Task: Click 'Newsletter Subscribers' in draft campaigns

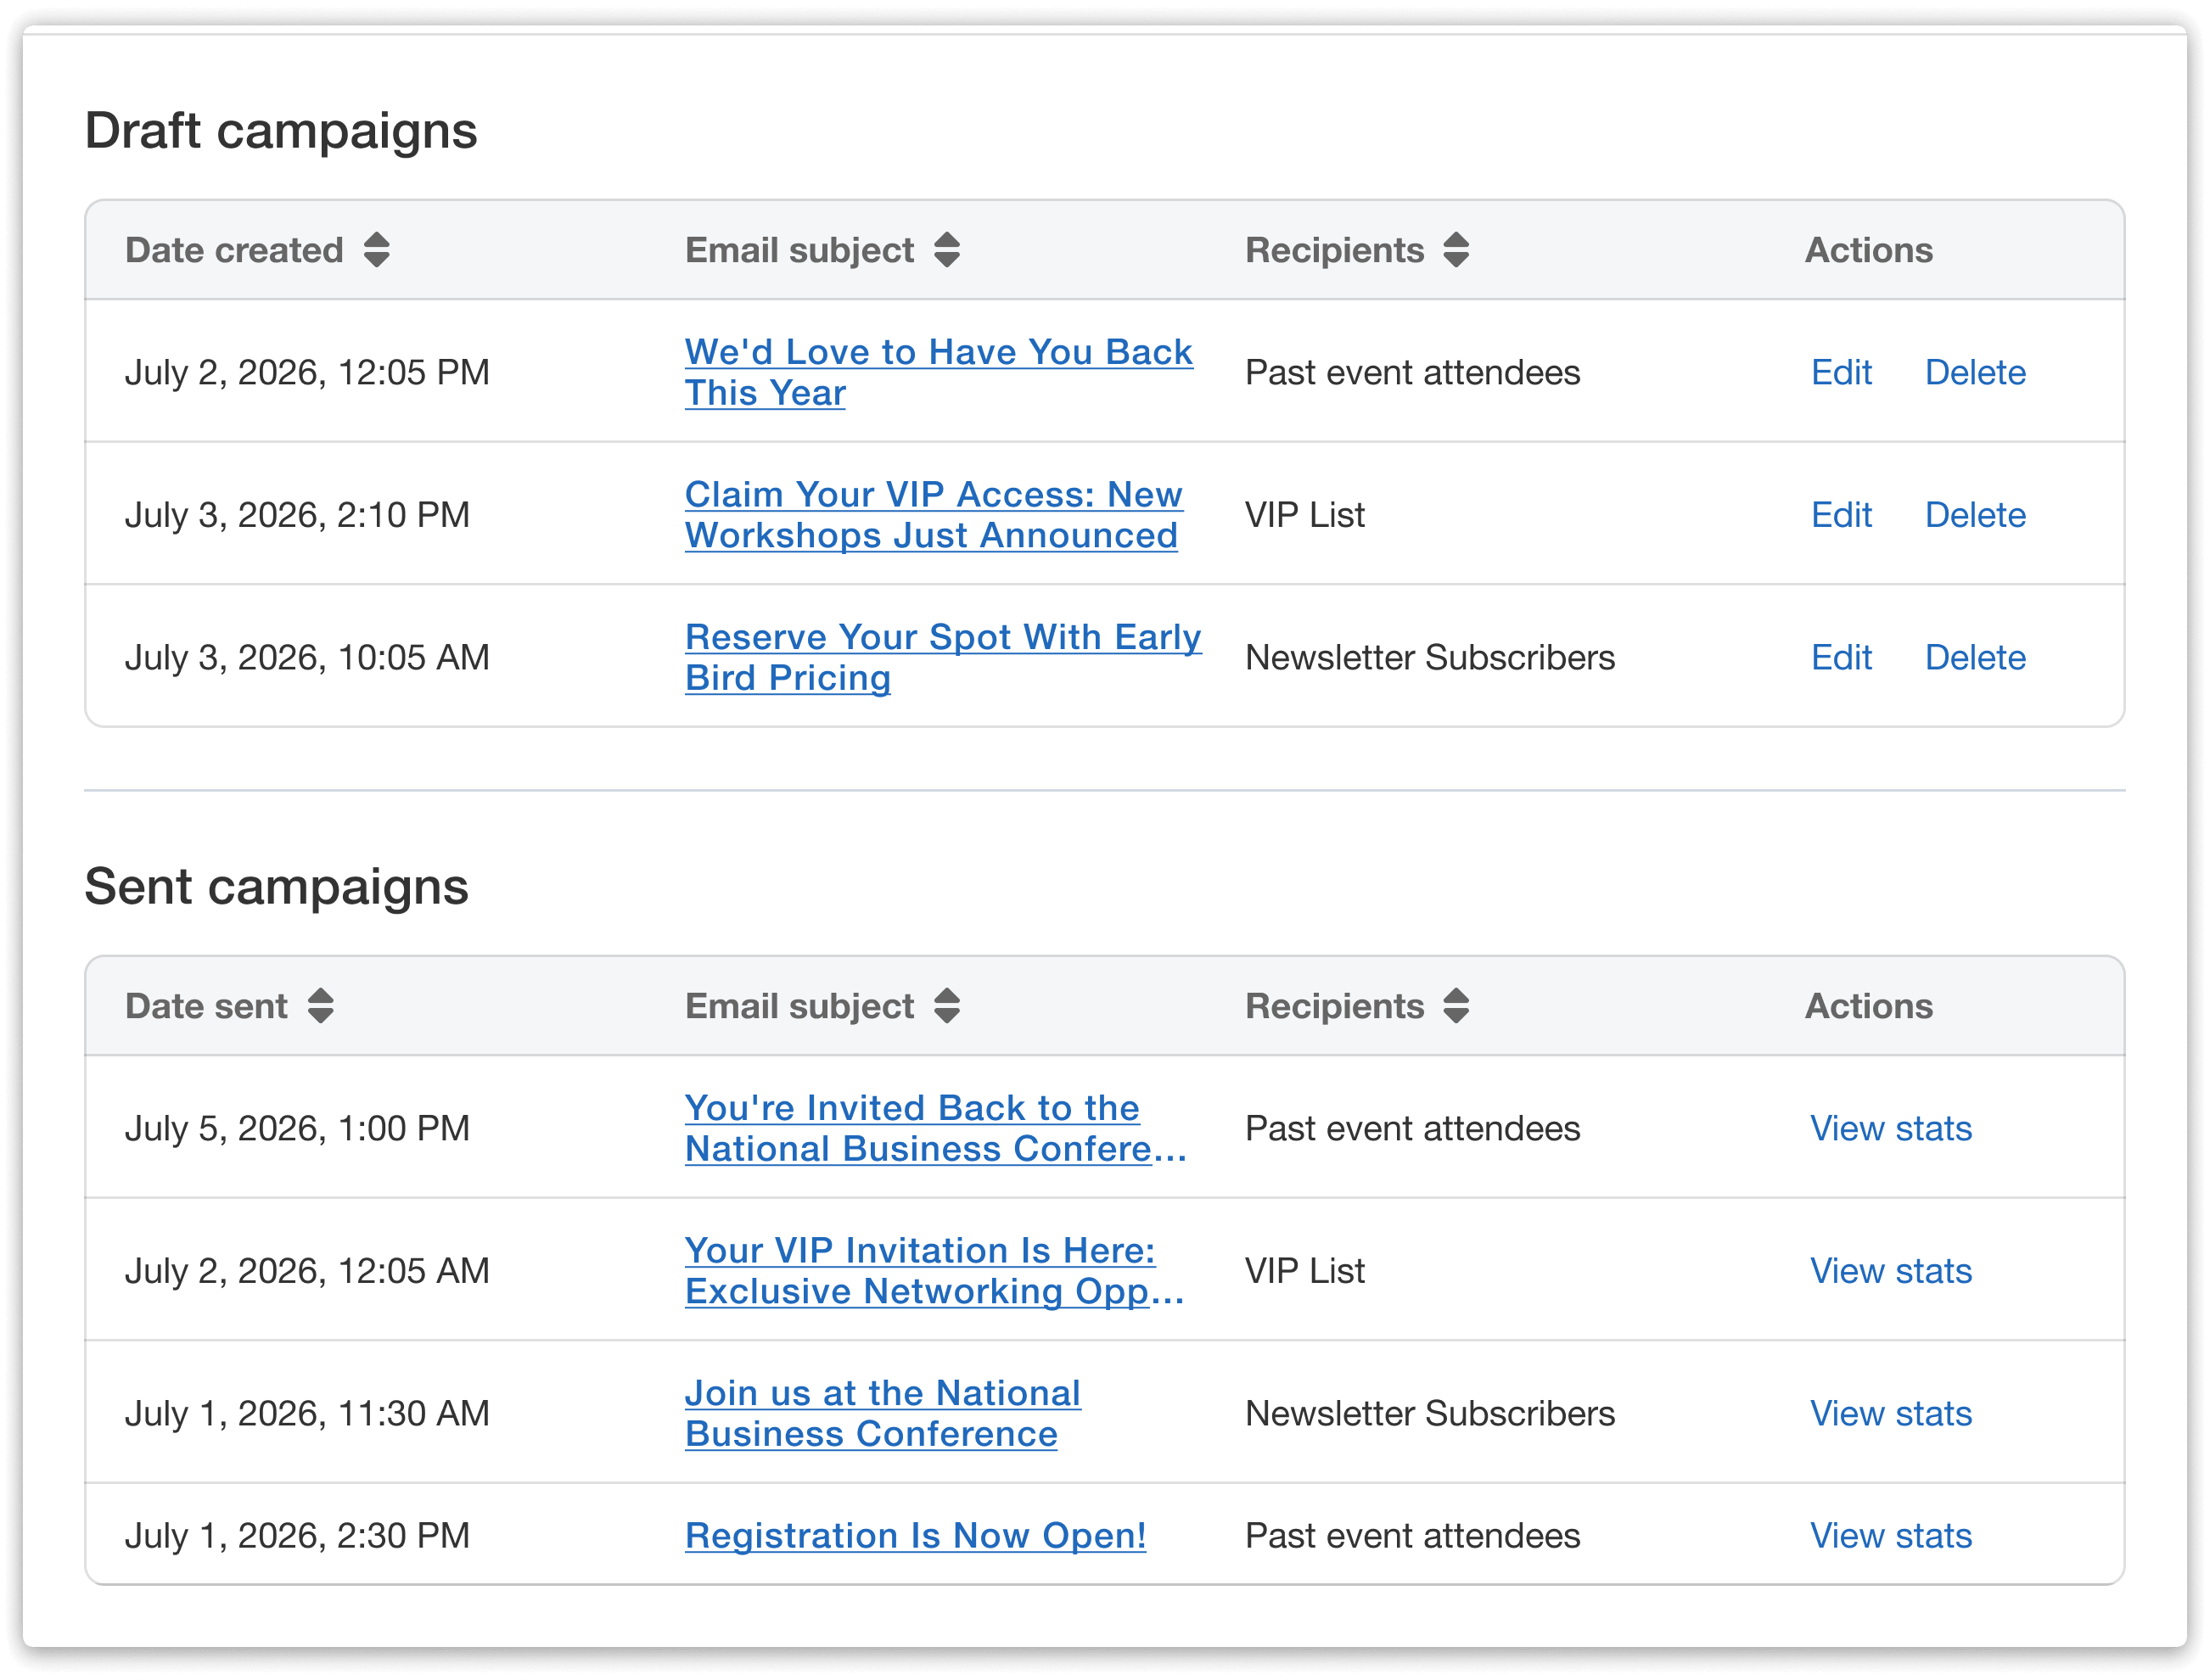Action: pyautogui.click(x=1430, y=657)
